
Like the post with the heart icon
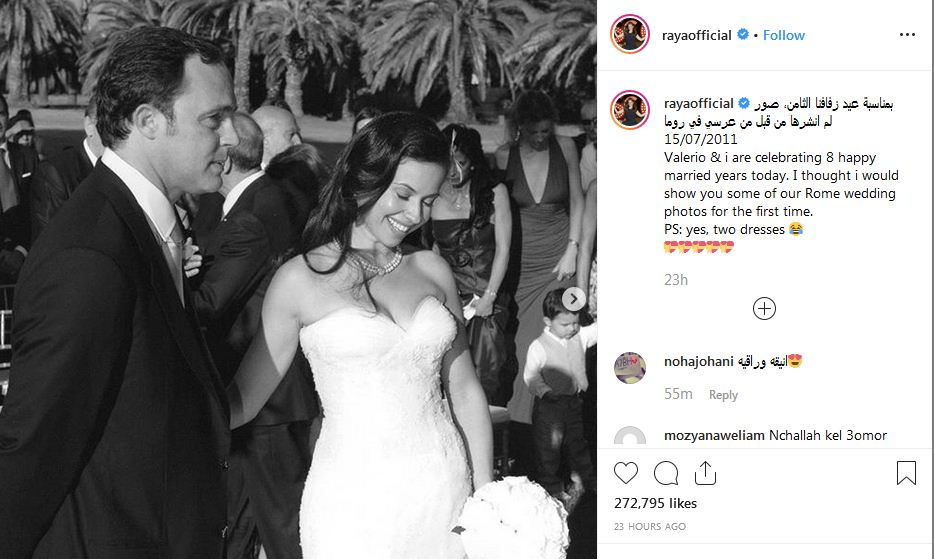(x=625, y=473)
